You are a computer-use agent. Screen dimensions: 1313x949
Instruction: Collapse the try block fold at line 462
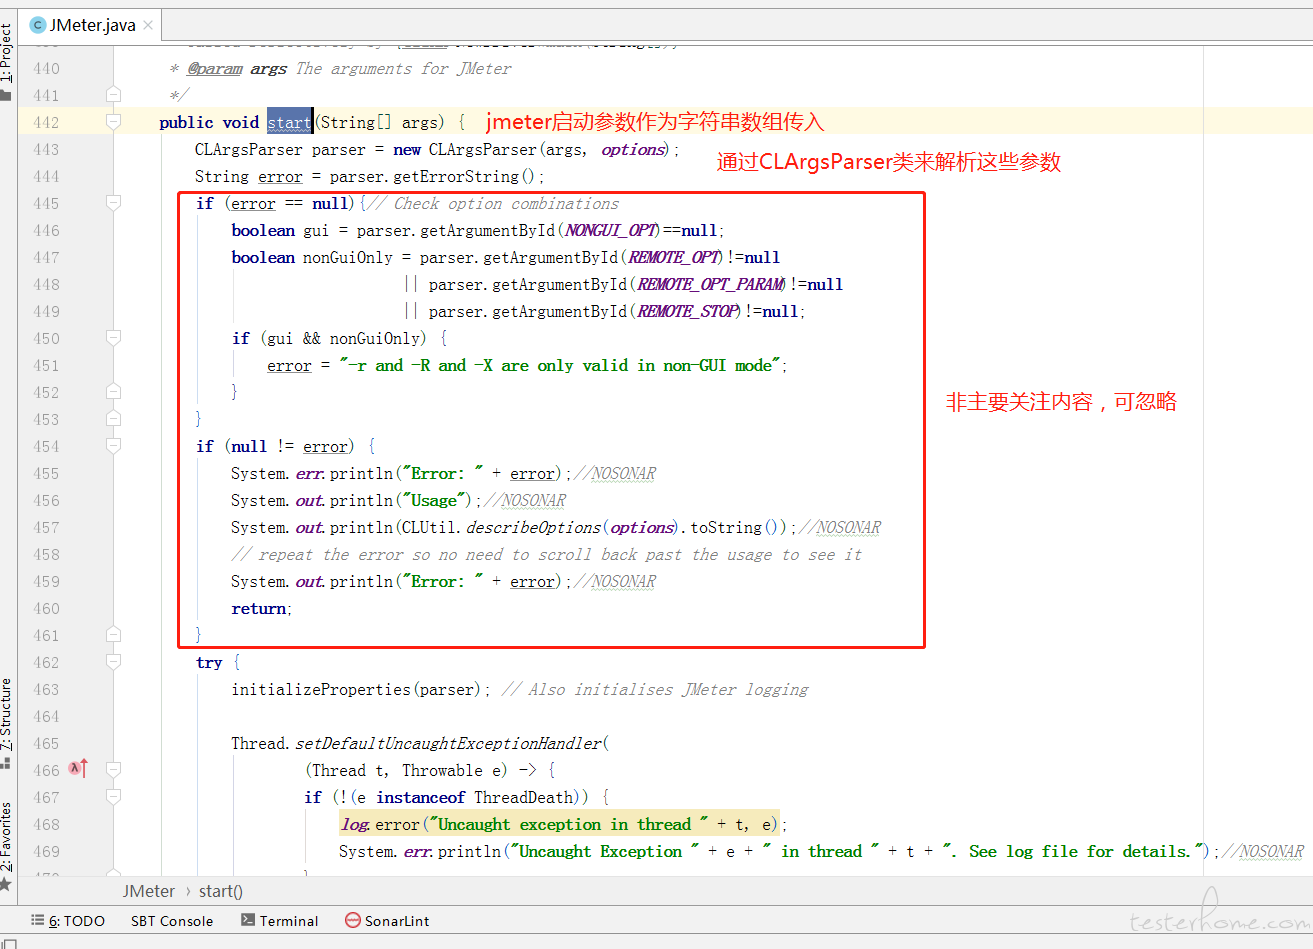[113, 662]
